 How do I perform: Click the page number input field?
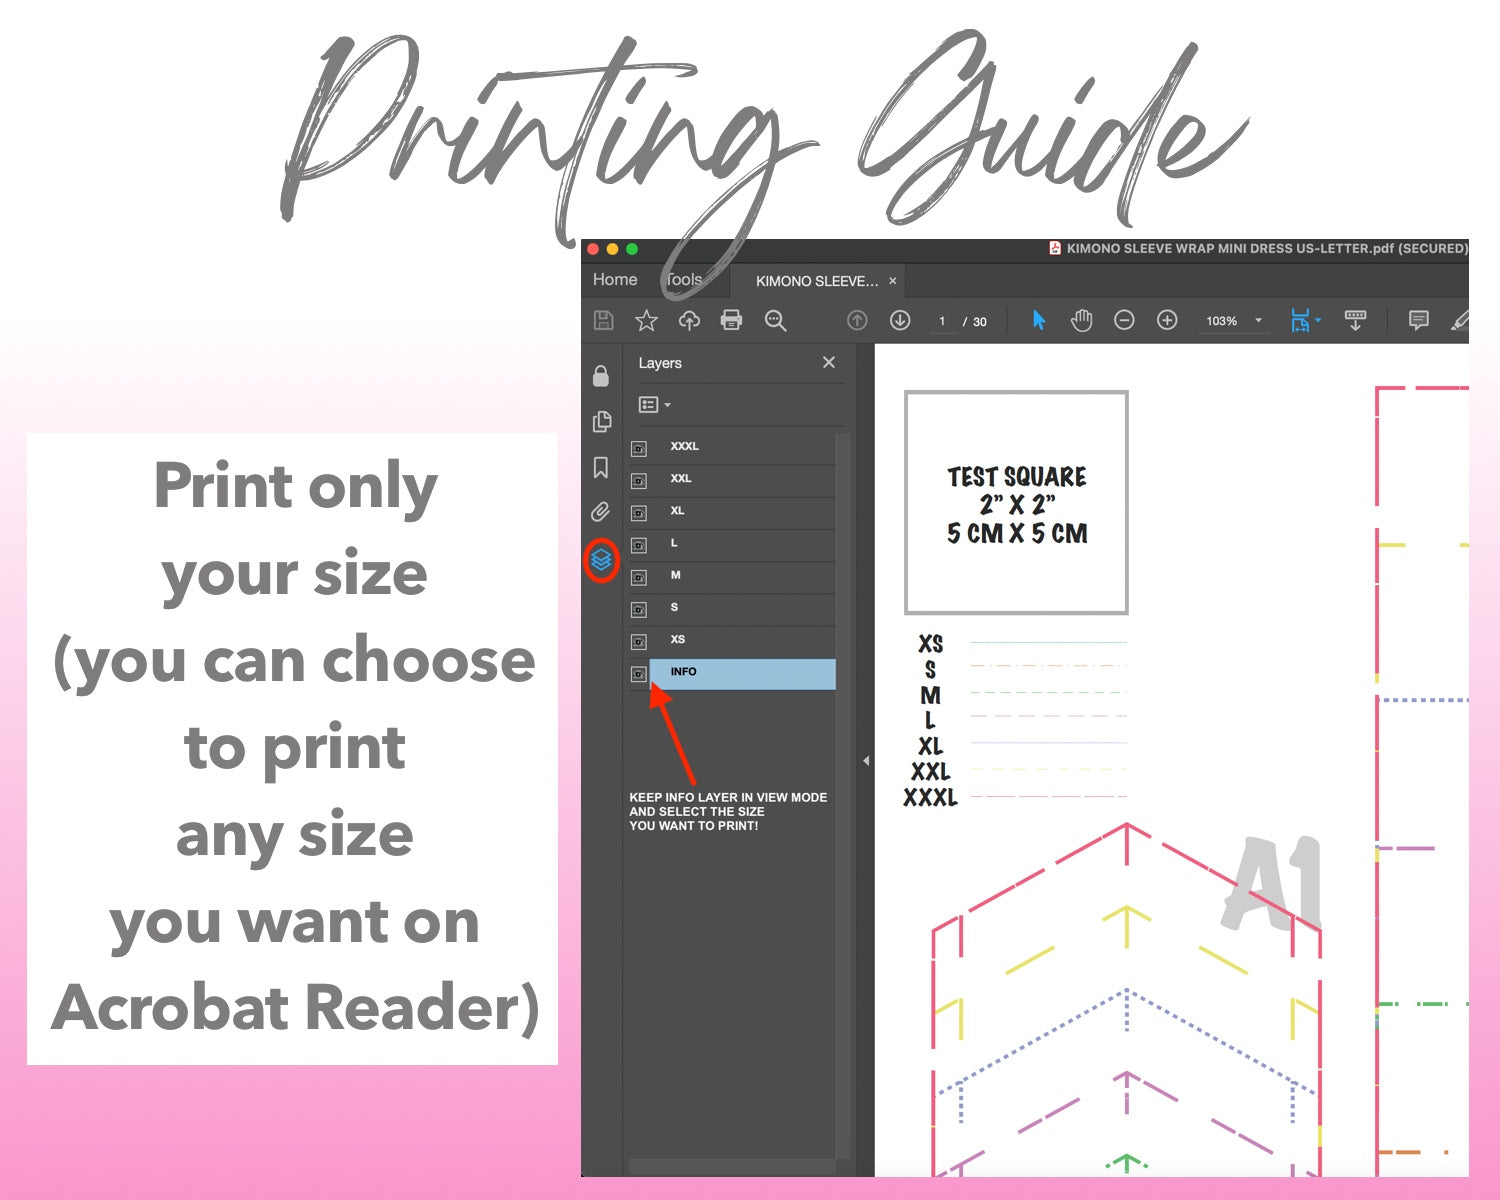pyautogui.click(x=942, y=321)
